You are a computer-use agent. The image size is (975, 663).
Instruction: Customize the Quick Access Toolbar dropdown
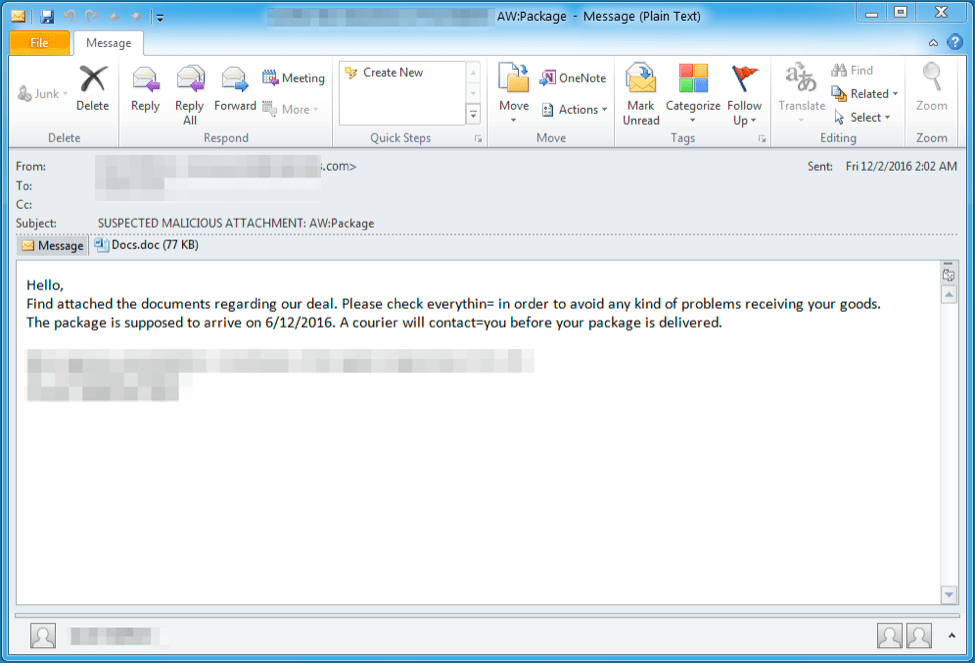click(x=160, y=18)
